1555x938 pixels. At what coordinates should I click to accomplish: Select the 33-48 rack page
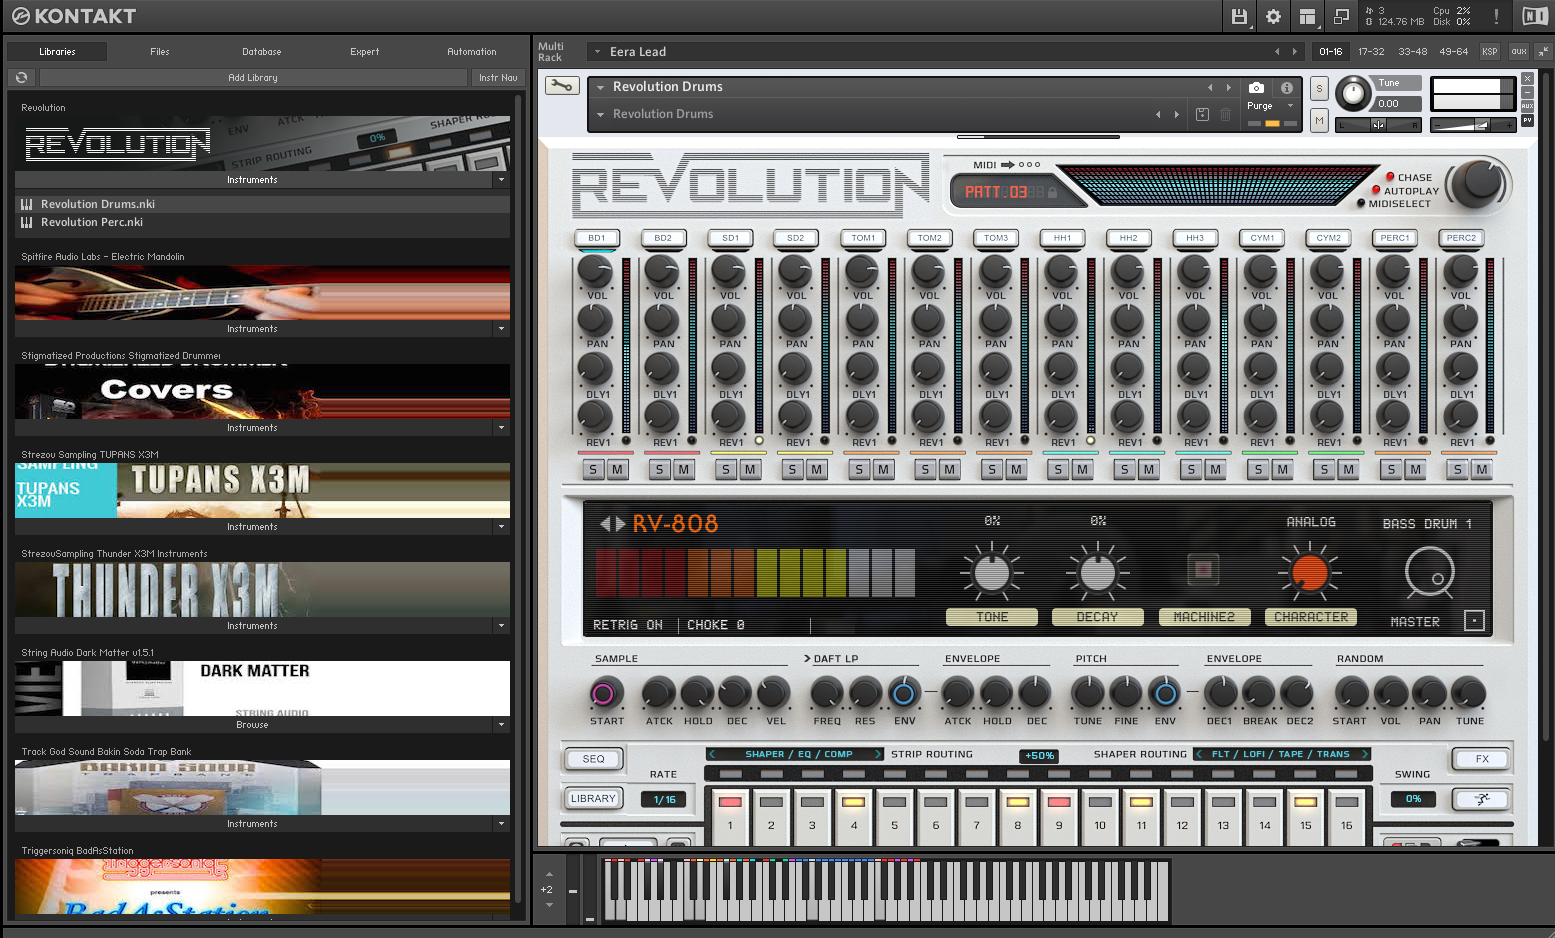[x=1412, y=51]
